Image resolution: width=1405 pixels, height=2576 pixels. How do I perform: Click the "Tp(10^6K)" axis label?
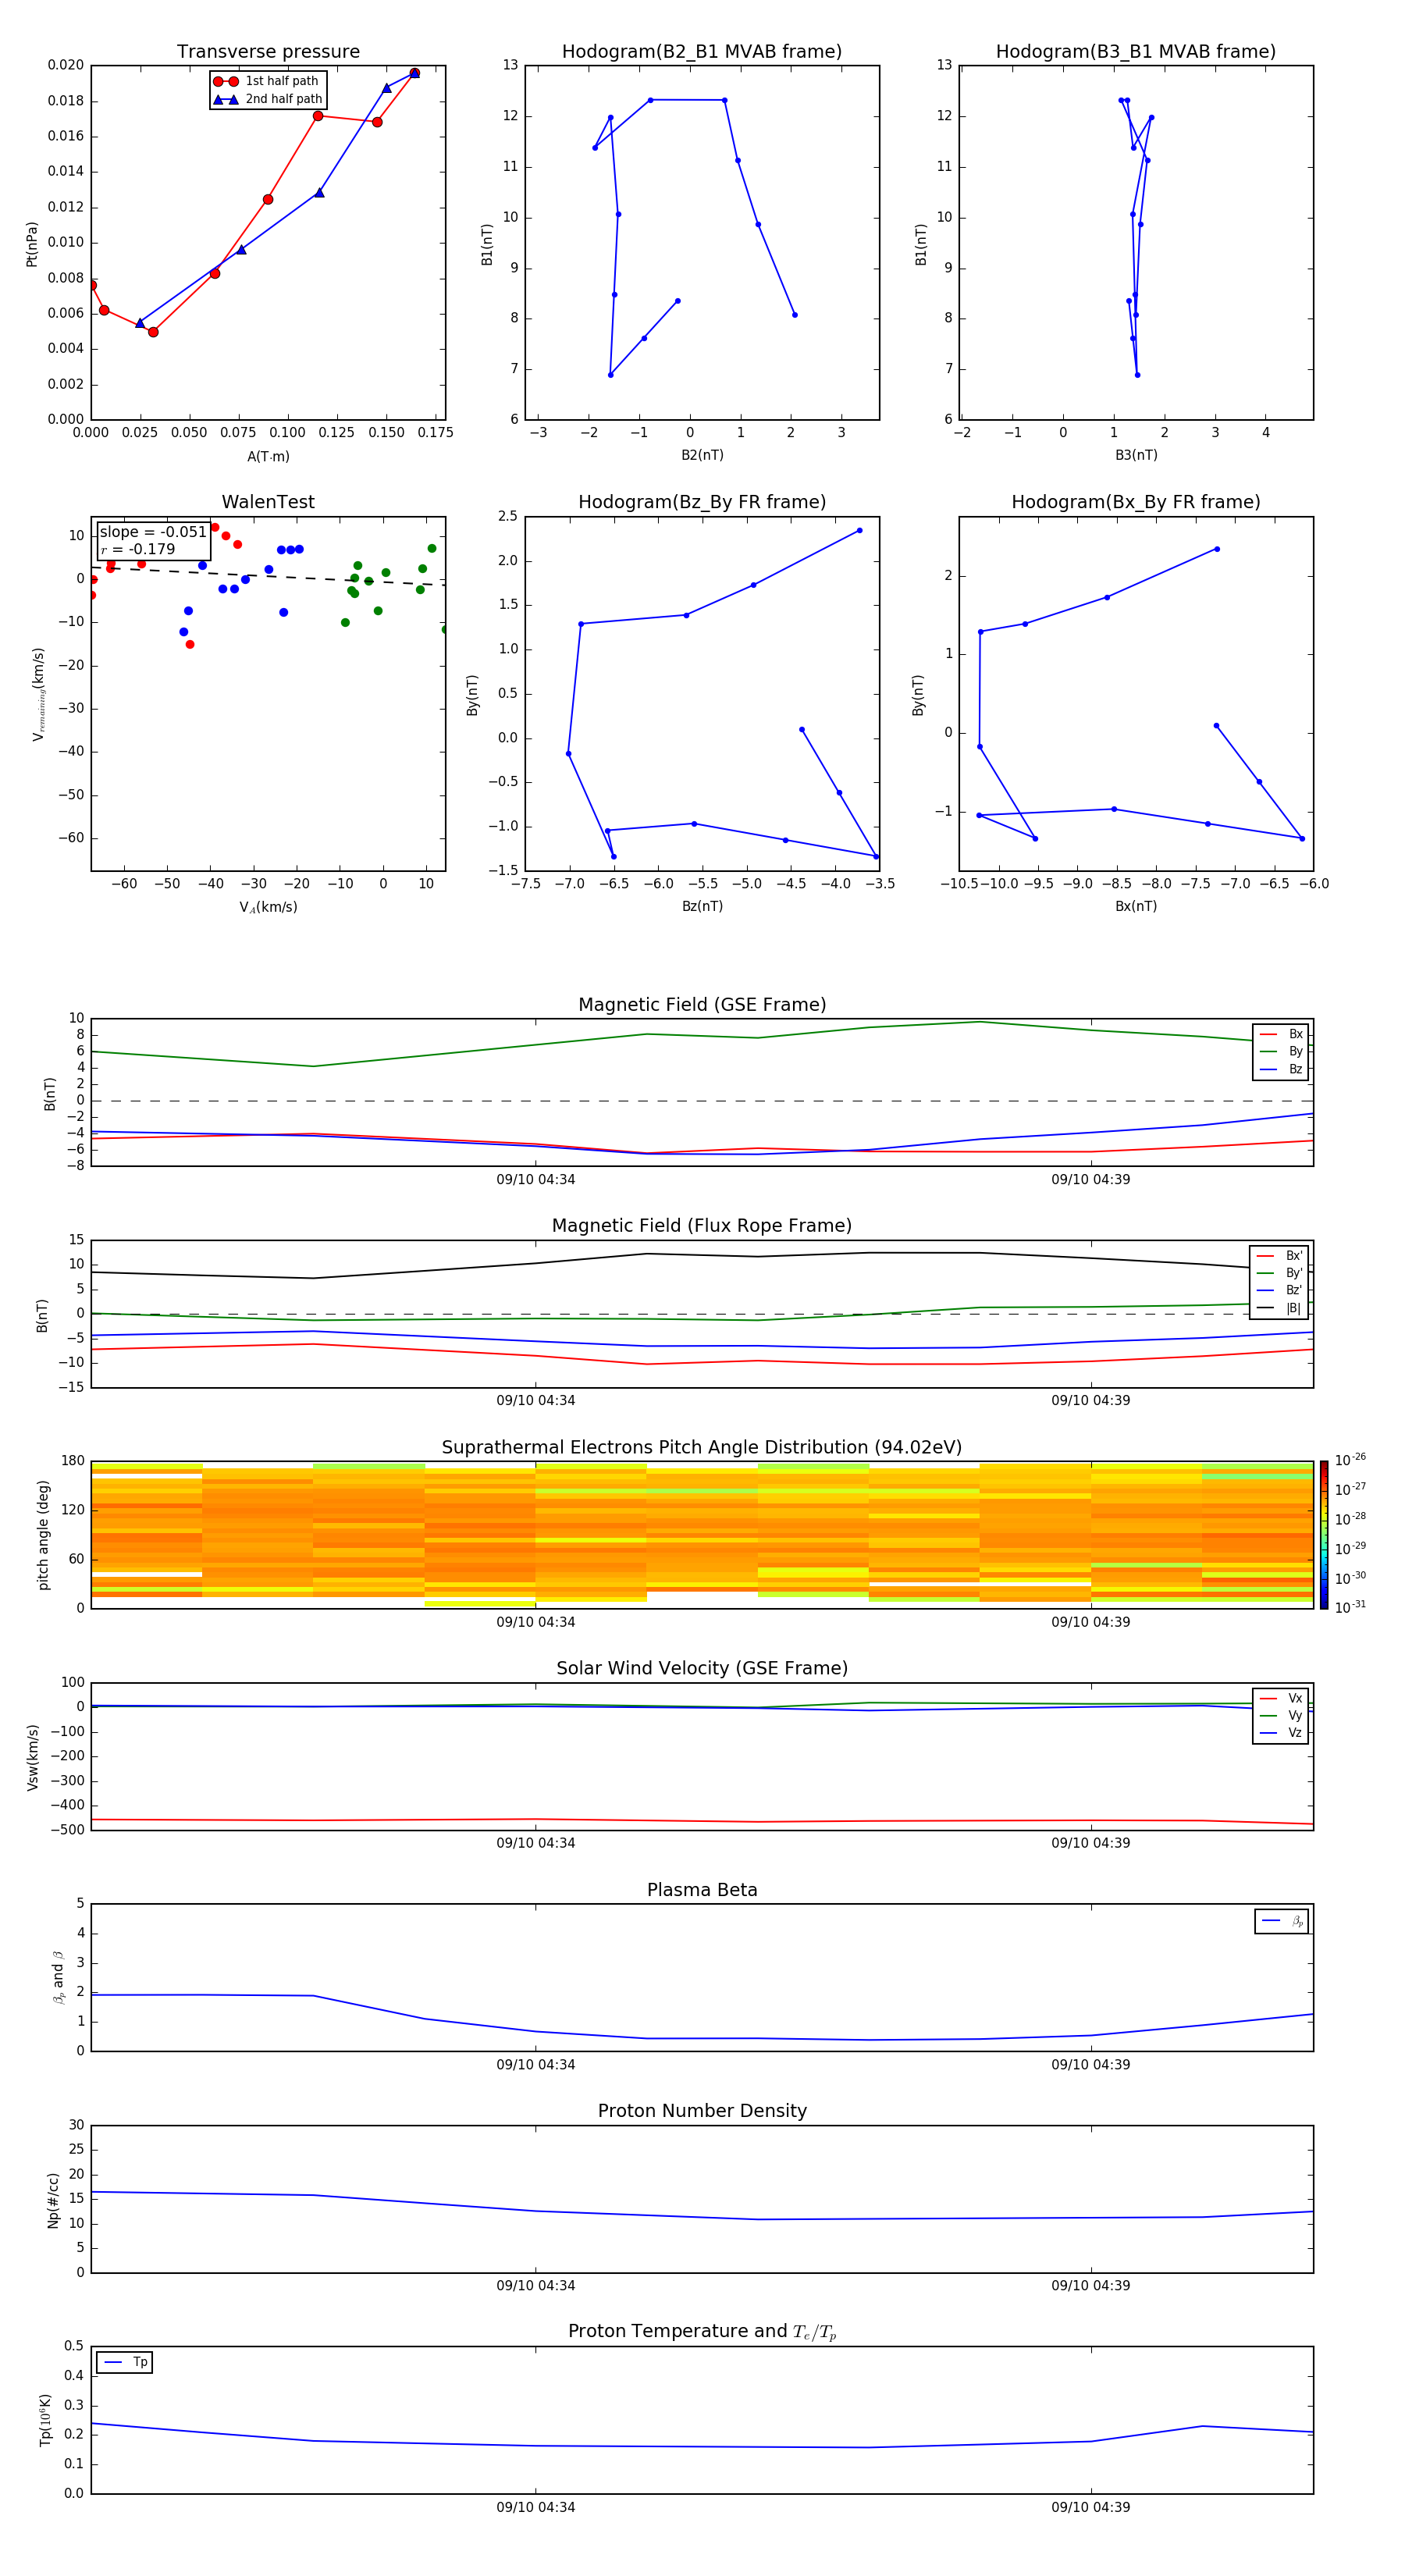(x=45, y=2420)
